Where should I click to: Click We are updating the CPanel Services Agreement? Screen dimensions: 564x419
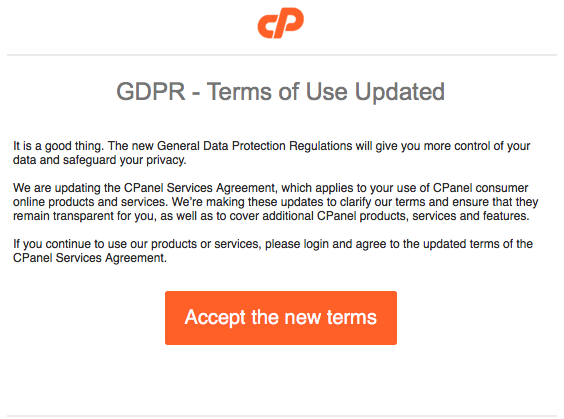pos(146,188)
